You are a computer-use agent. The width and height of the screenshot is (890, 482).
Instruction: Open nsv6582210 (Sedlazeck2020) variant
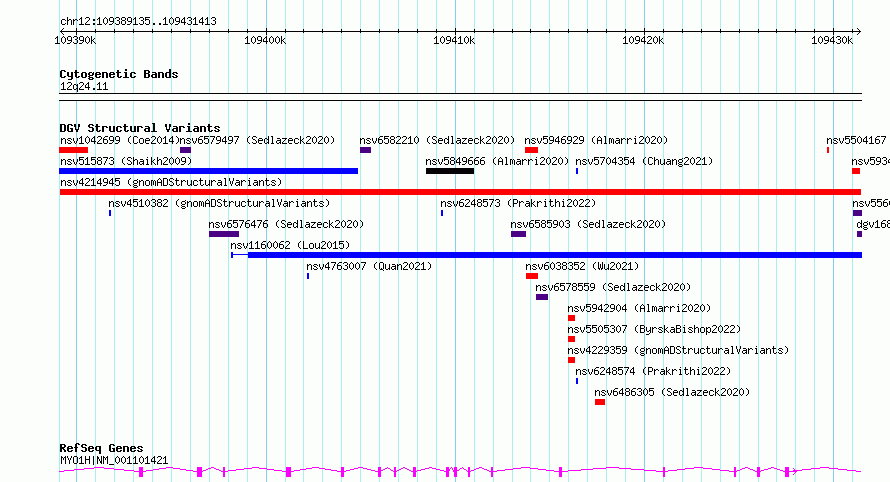point(437,140)
